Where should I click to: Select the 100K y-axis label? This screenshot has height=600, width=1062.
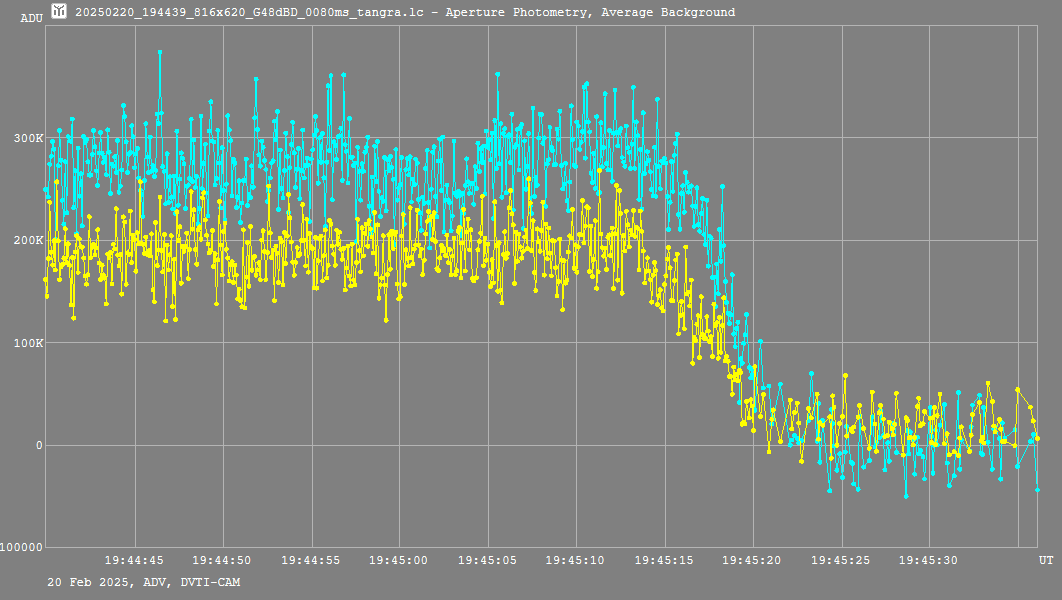[x=27, y=343]
